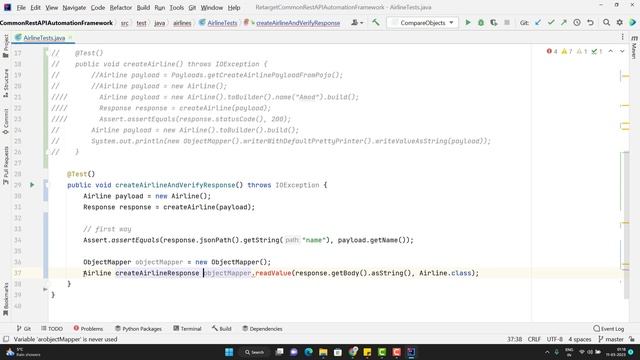This screenshot has width=640, height=360.
Task: Jump to next highlighted error arrow
Action: click(x=622, y=51)
